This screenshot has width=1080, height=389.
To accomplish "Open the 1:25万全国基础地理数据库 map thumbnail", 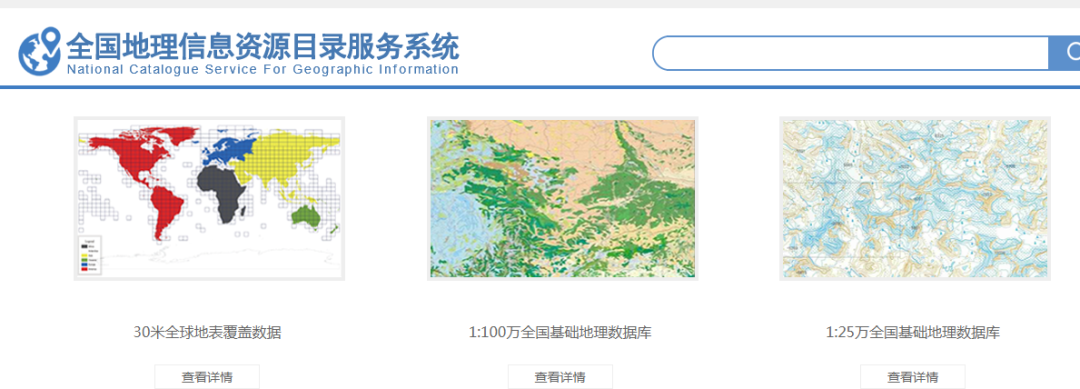I will [915, 198].
